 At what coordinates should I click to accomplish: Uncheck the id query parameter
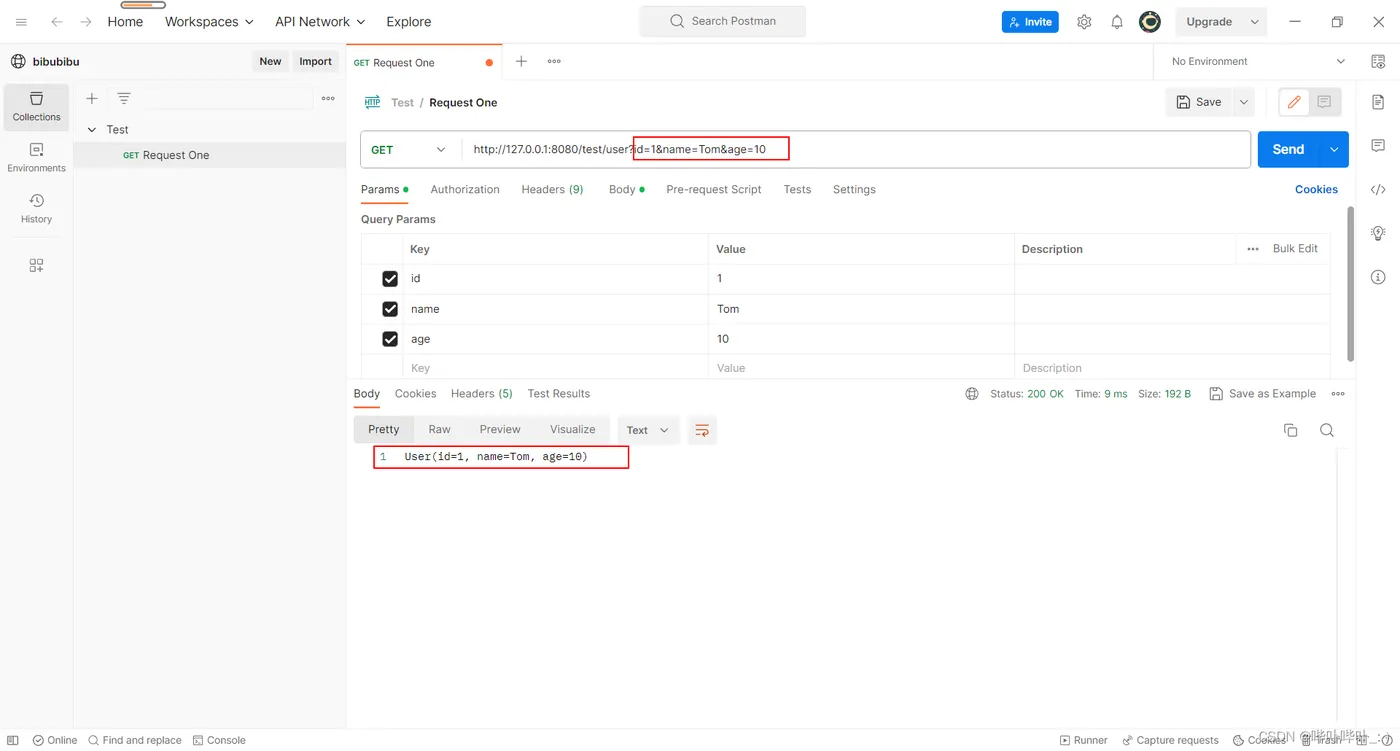click(x=390, y=279)
